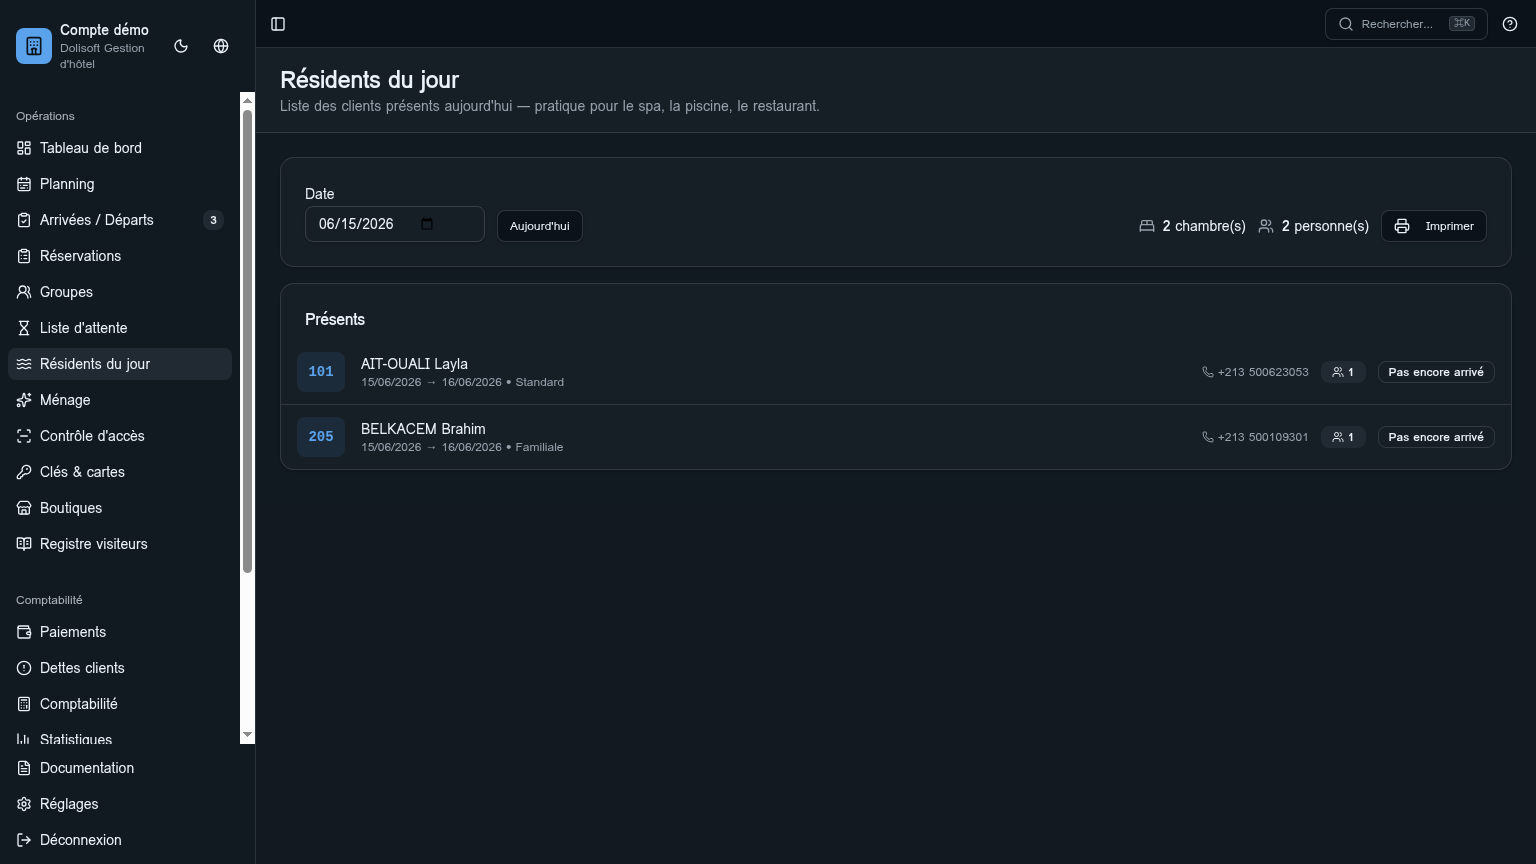Click the Contrôle d'accès scan icon
Viewport: 1536px width, 864px height.
(x=24, y=436)
